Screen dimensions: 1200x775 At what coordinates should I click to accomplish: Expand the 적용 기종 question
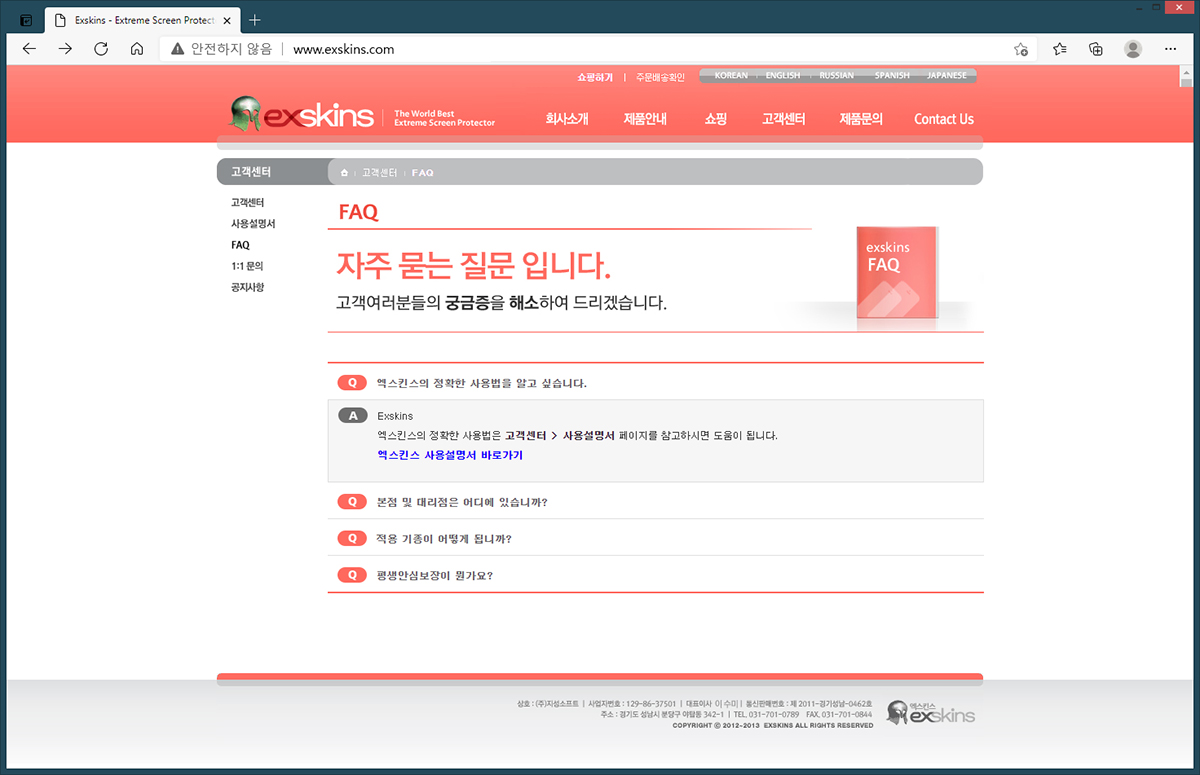(x=443, y=538)
